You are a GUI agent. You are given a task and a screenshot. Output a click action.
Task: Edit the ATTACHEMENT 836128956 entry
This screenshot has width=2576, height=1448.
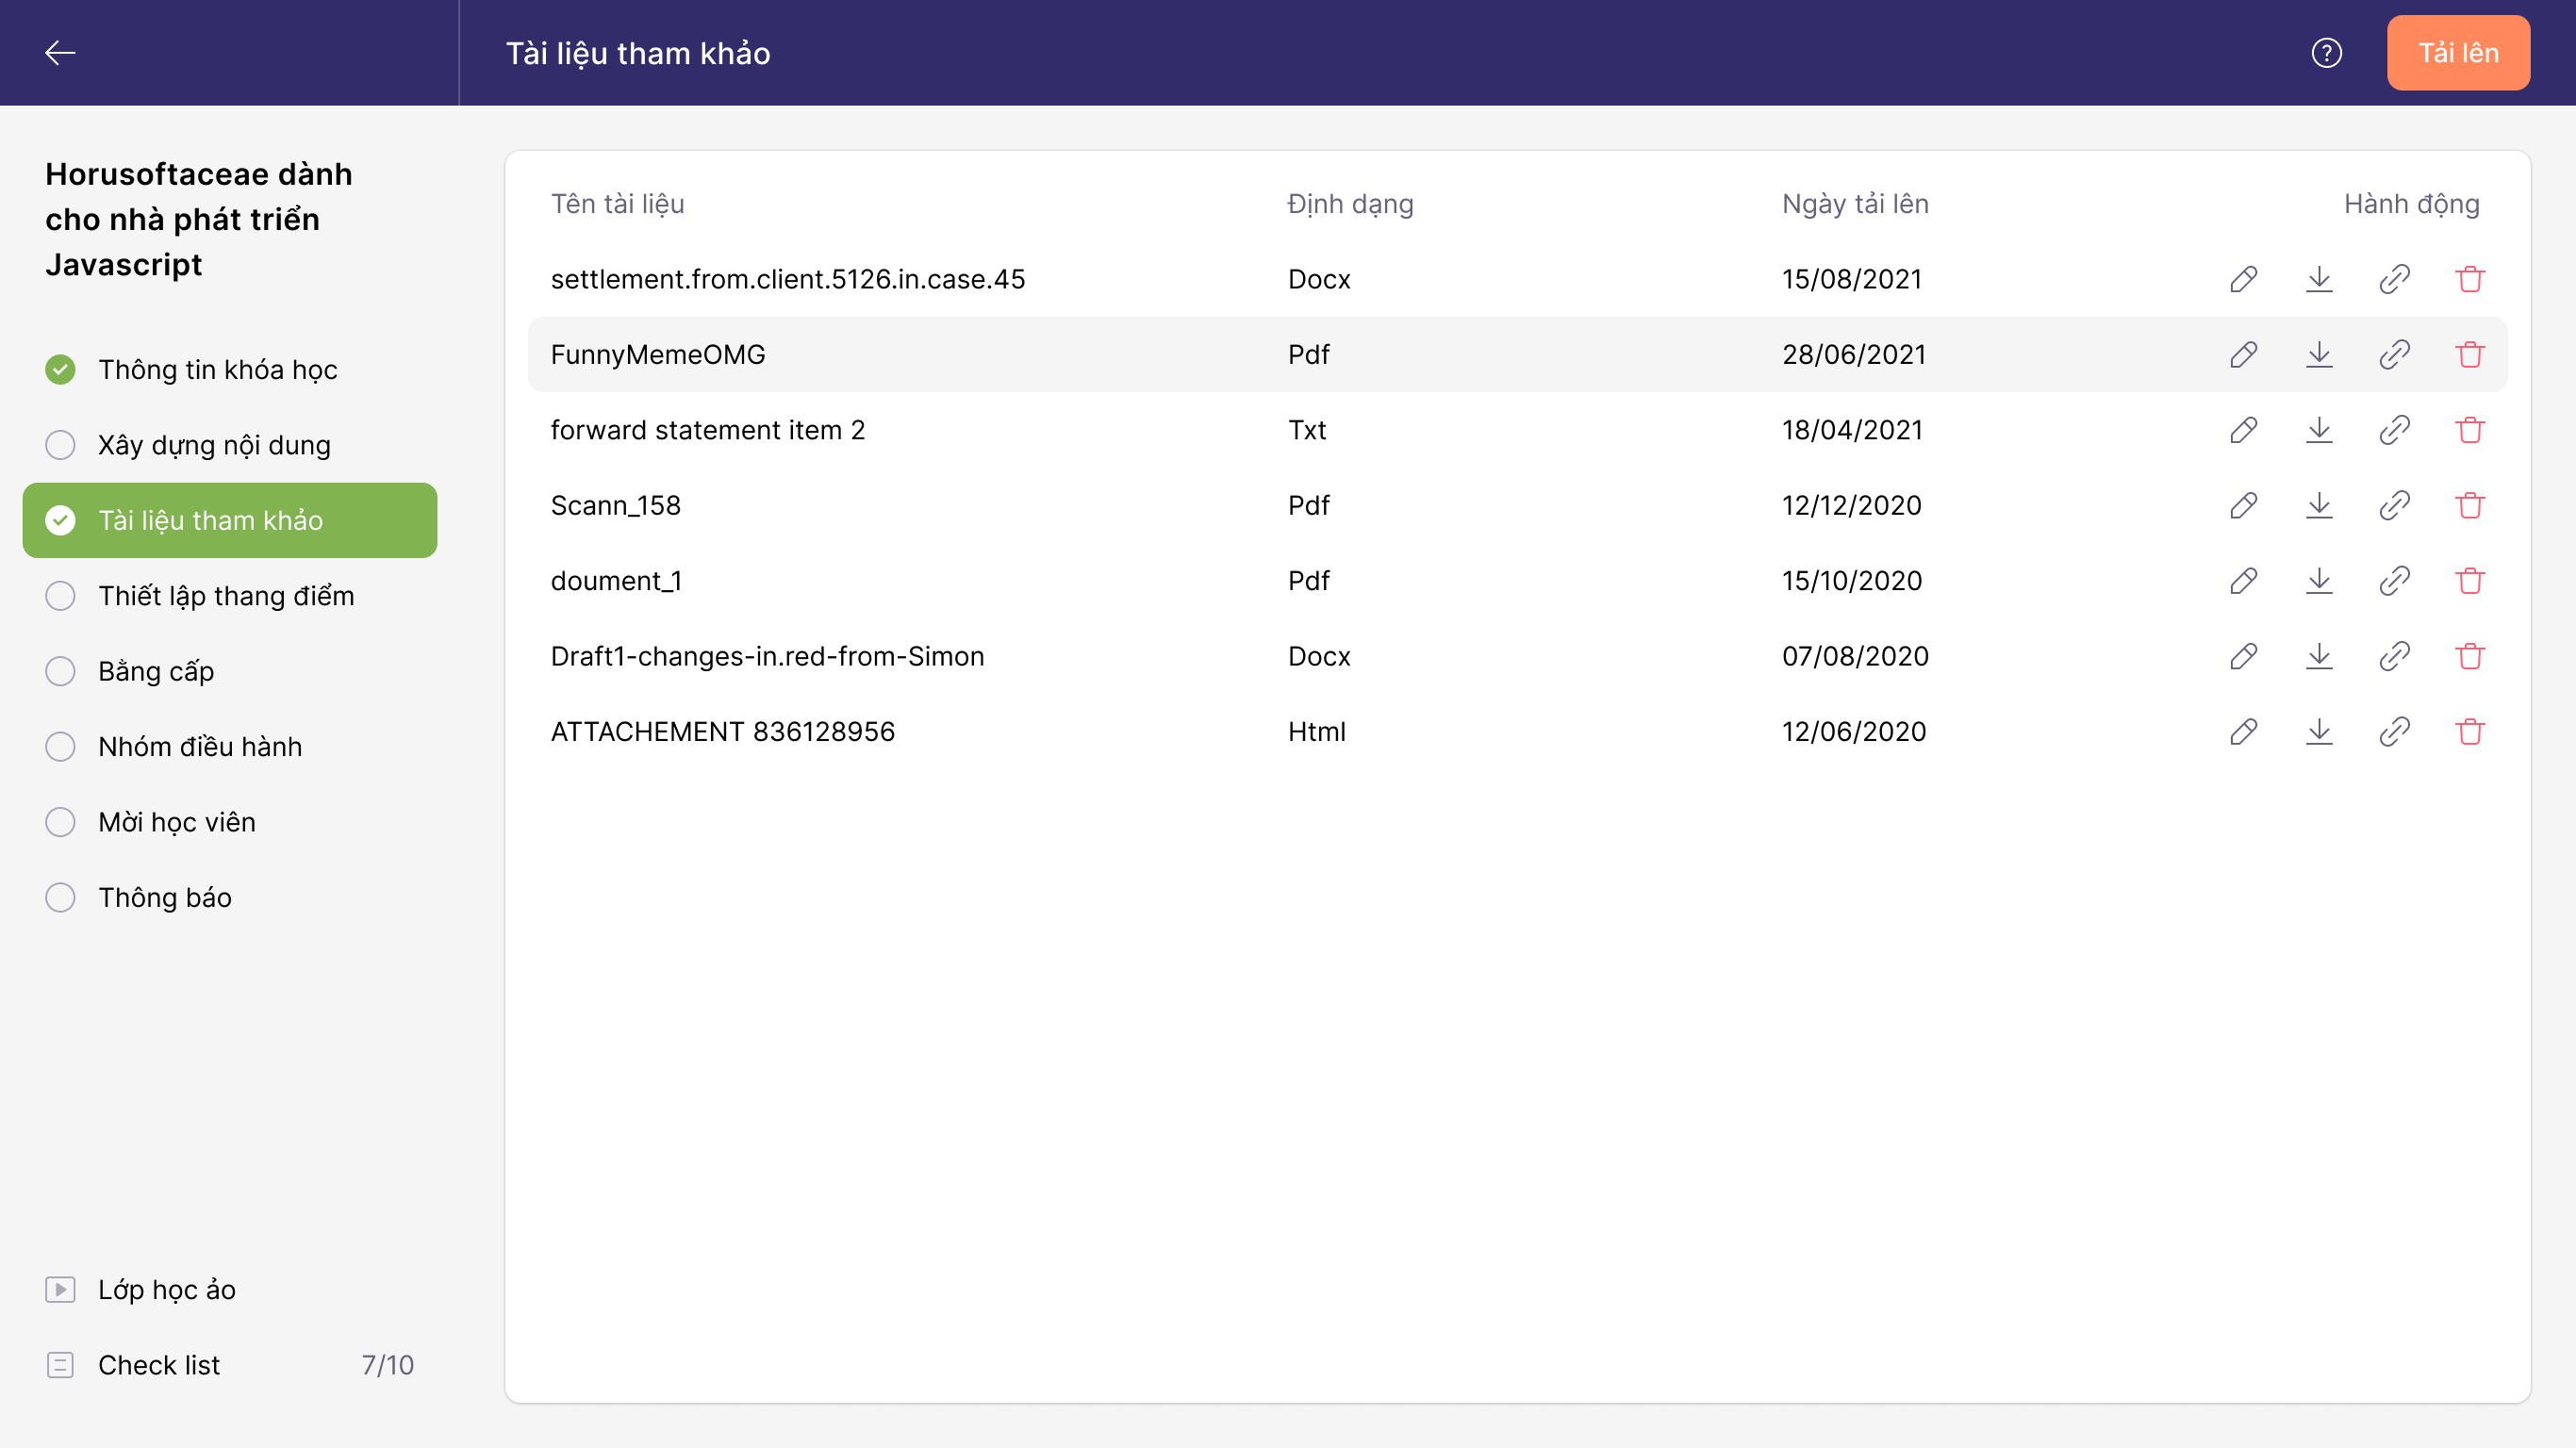click(2243, 732)
